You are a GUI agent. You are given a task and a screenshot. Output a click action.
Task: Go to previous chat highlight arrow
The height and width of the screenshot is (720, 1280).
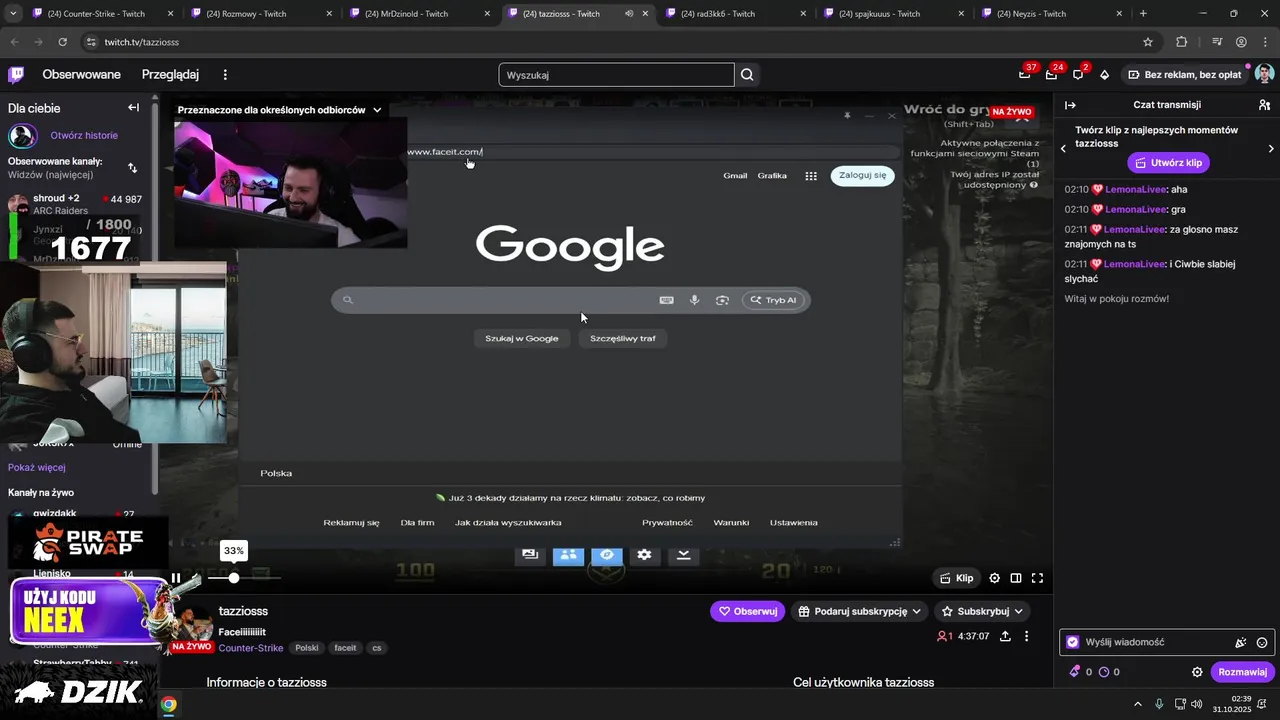tap(1063, 148)
